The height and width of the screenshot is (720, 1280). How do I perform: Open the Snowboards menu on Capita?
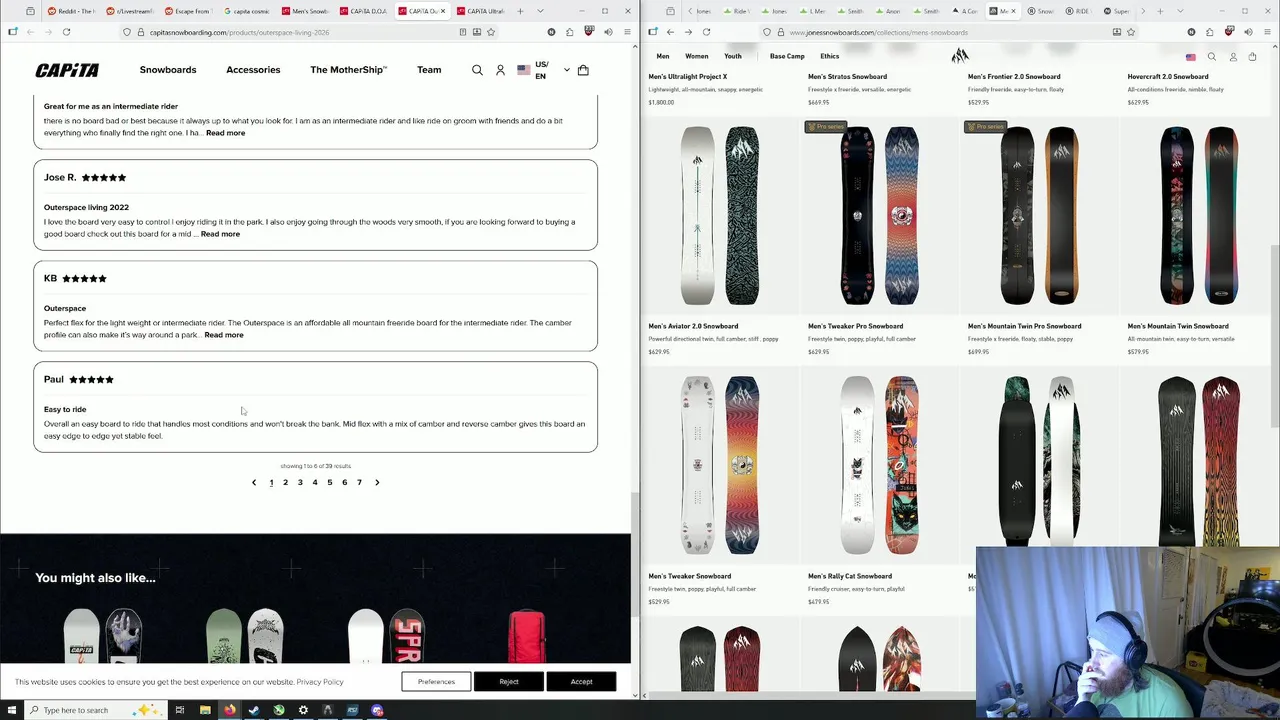tap(168, 70)
